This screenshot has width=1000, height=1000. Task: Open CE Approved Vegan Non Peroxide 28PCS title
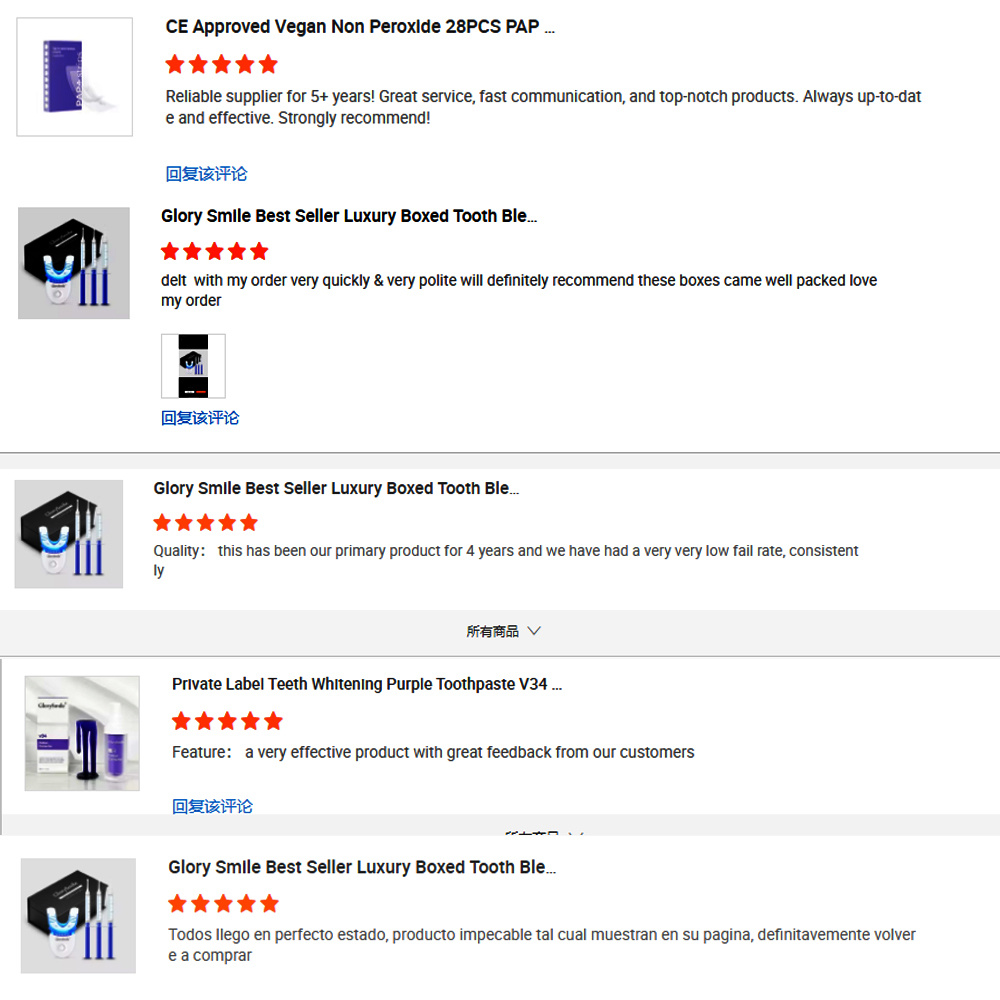(360, 27)
